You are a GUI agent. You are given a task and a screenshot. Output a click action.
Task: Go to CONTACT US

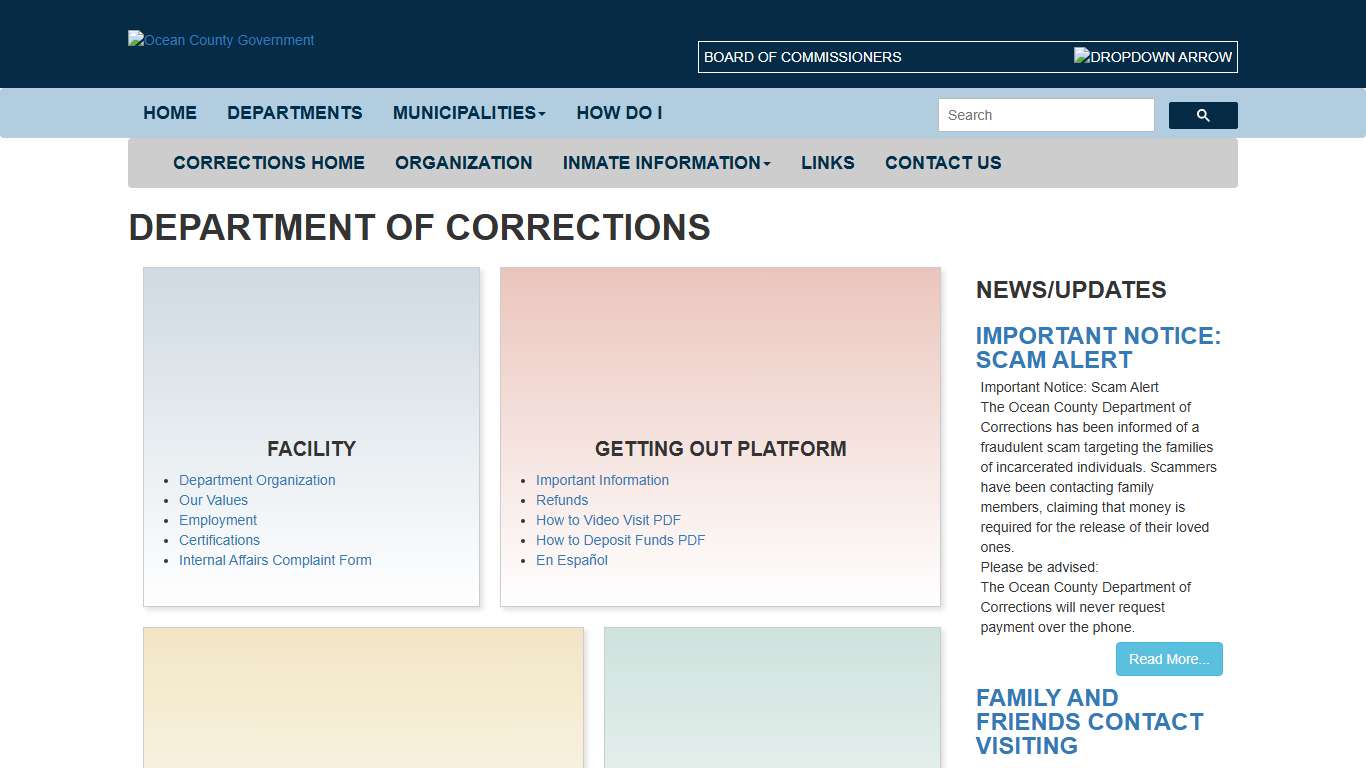coord(942,162)
